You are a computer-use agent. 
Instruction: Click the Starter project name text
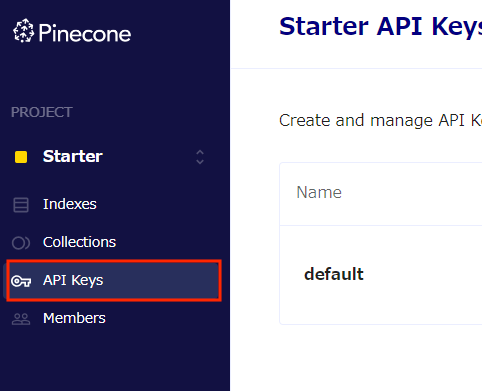coord(73,156)
